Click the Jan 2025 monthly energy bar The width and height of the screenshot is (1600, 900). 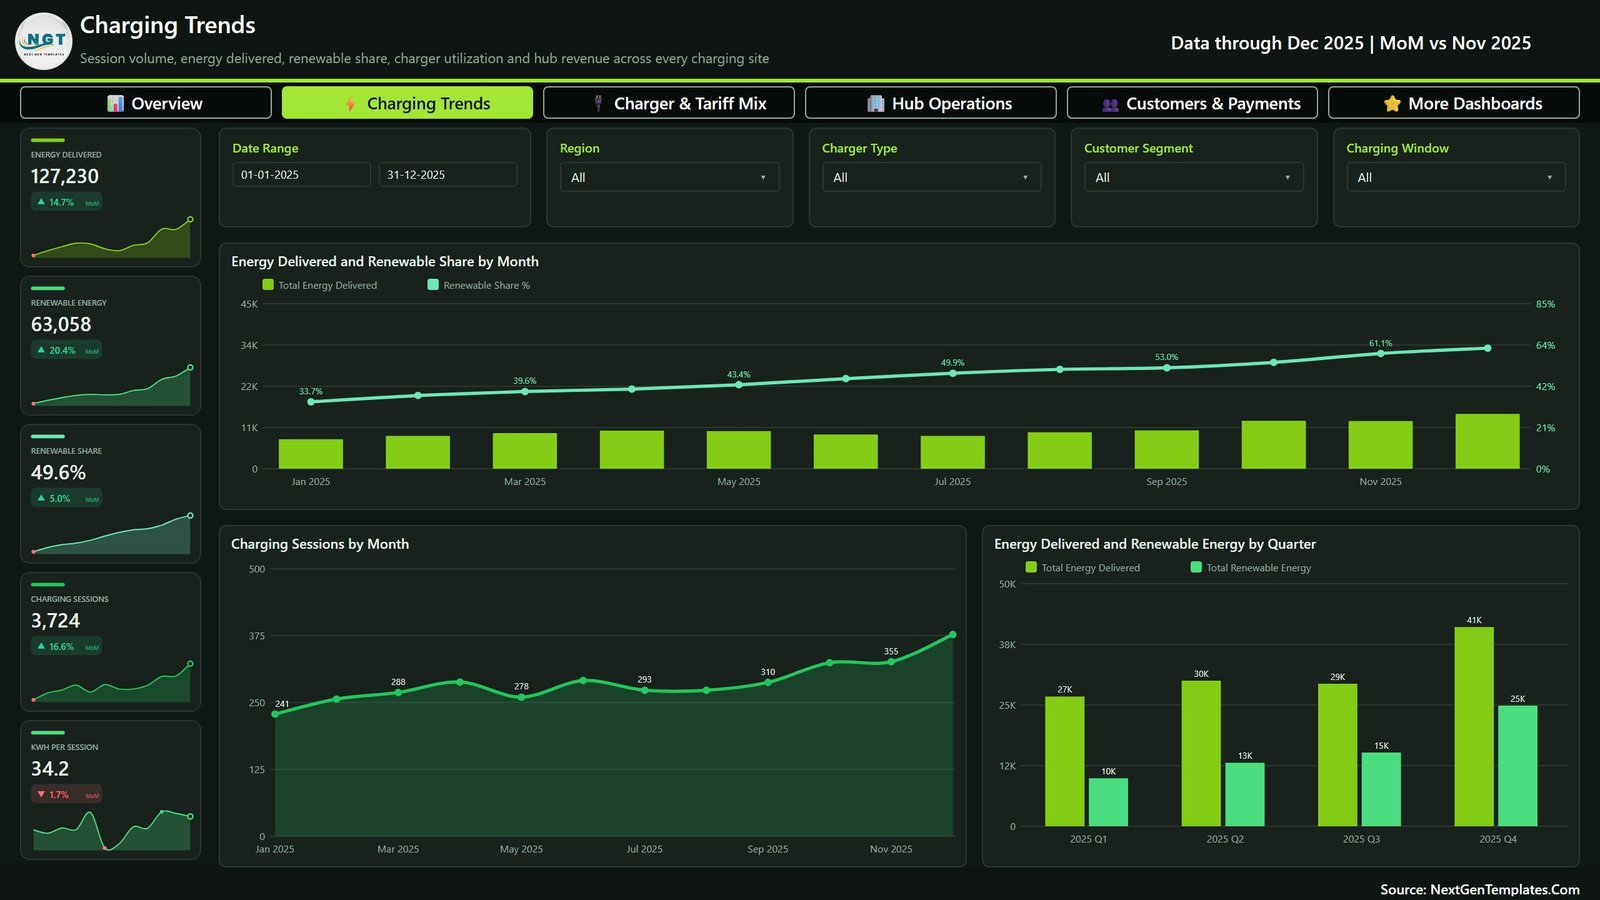(x=311, y=454)
